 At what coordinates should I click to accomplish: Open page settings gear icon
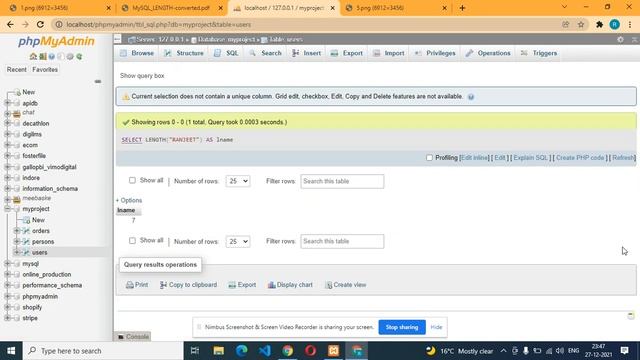point(620,40)
